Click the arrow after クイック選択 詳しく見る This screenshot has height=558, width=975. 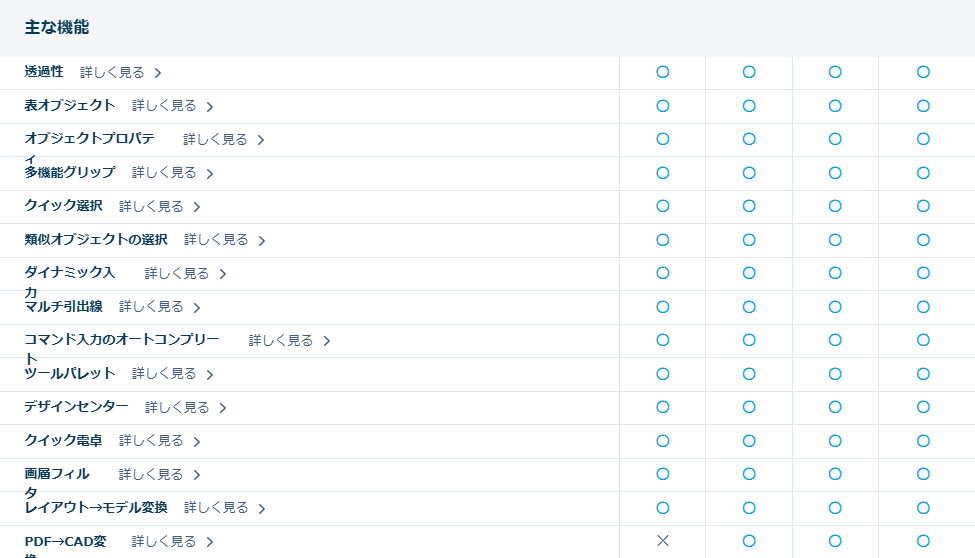click(x=197, y=207)
